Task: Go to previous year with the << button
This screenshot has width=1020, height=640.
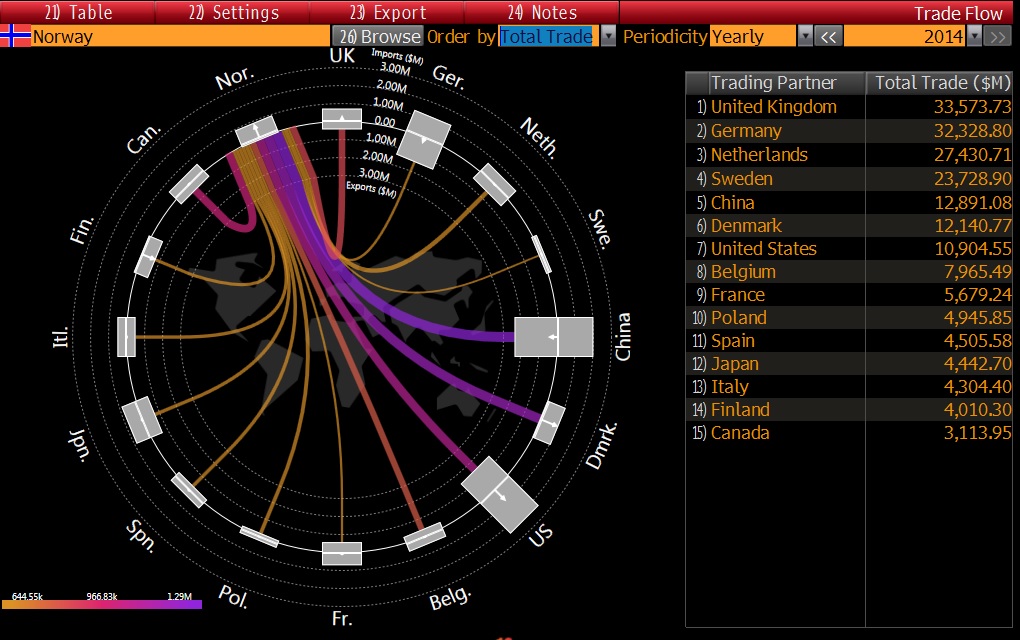Action: point(829,37)
